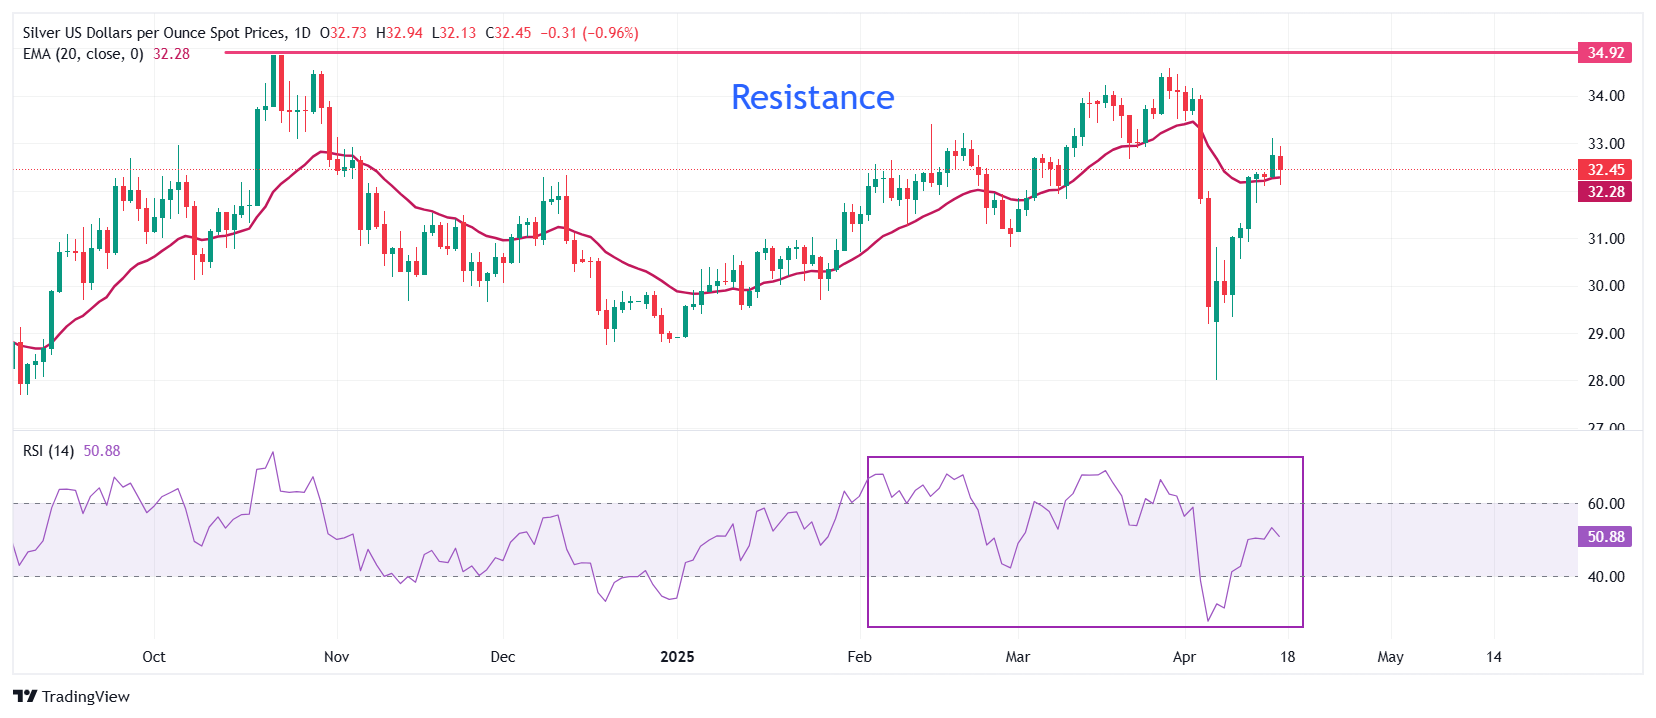The width and height of the screenshot is (1656, 718).
Task: Select the blue Resistance text annotation
Action: click(812, 97)
